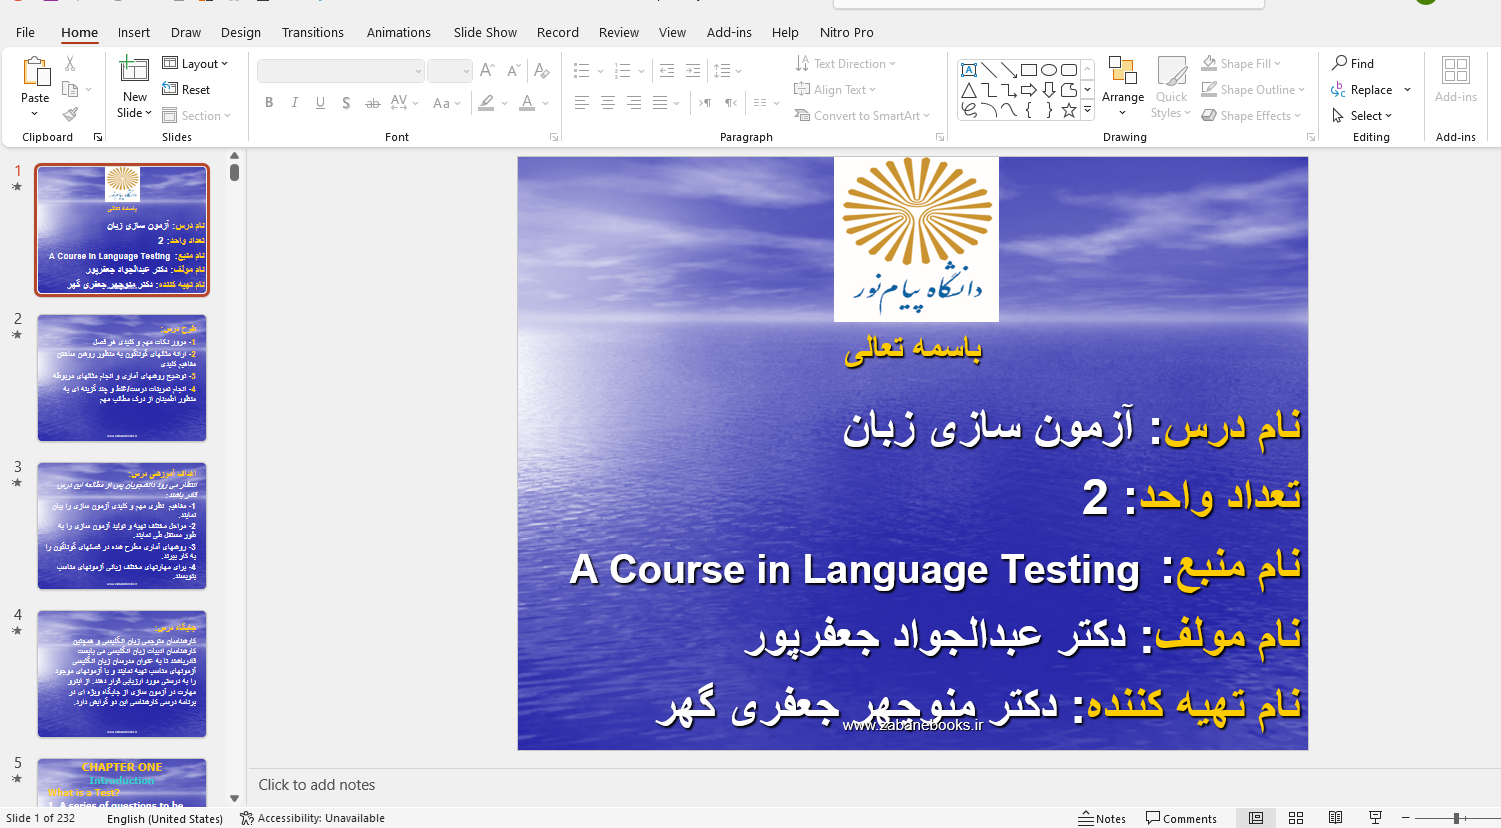The width and height of the screenshot is (1501, 828).
Task: Select the Text Box shape in the gallery
Action: 968,70
